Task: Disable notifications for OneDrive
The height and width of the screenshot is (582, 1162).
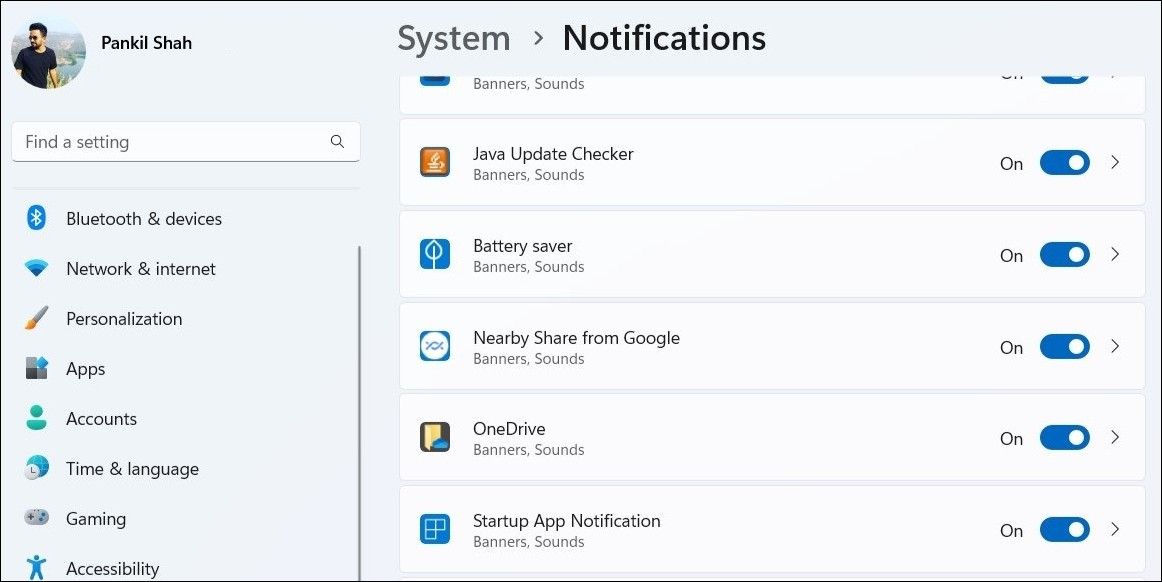Action: (x=1064, y=437)
